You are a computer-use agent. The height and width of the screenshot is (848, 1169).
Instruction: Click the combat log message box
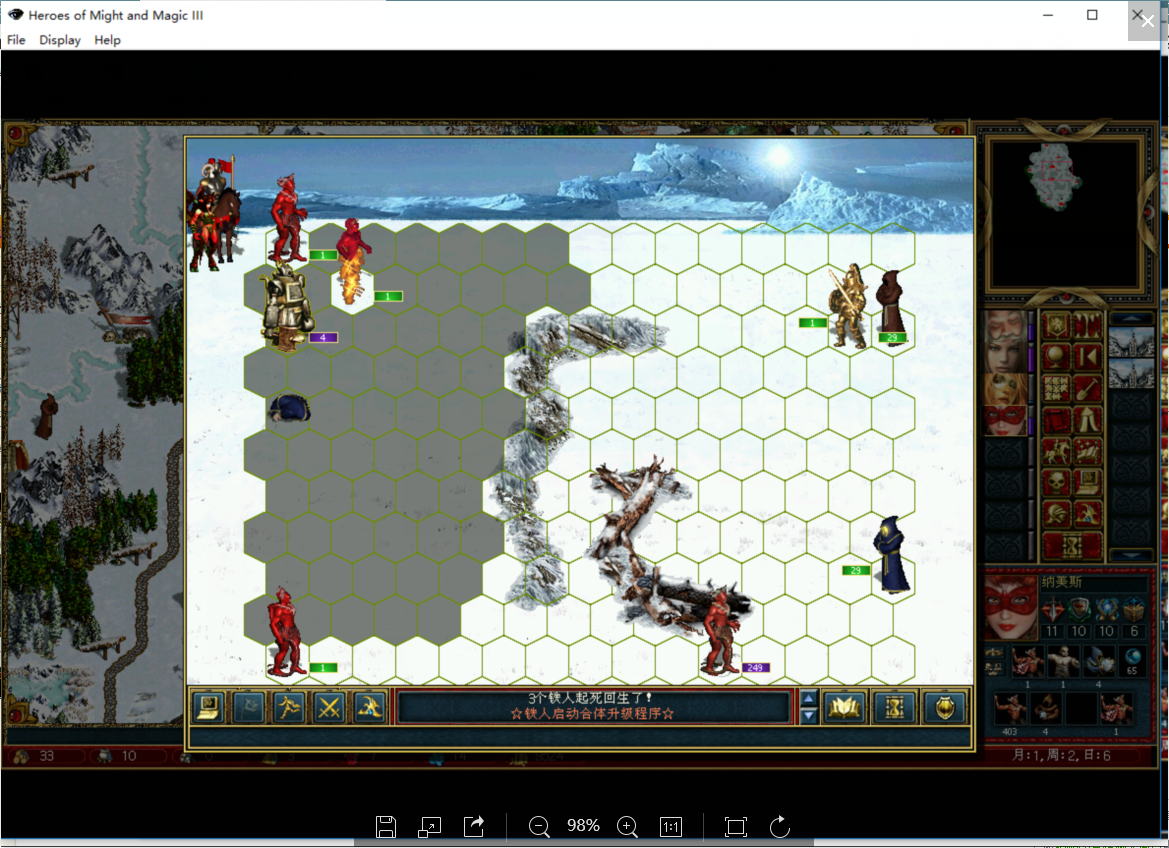[593, 706]
